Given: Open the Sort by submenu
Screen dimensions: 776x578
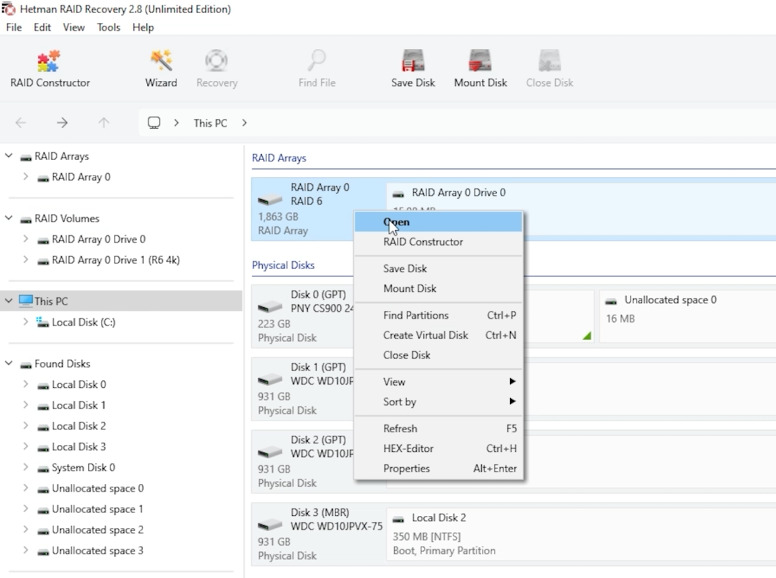Looking at the screenshot, I should [x=438, y=401].
